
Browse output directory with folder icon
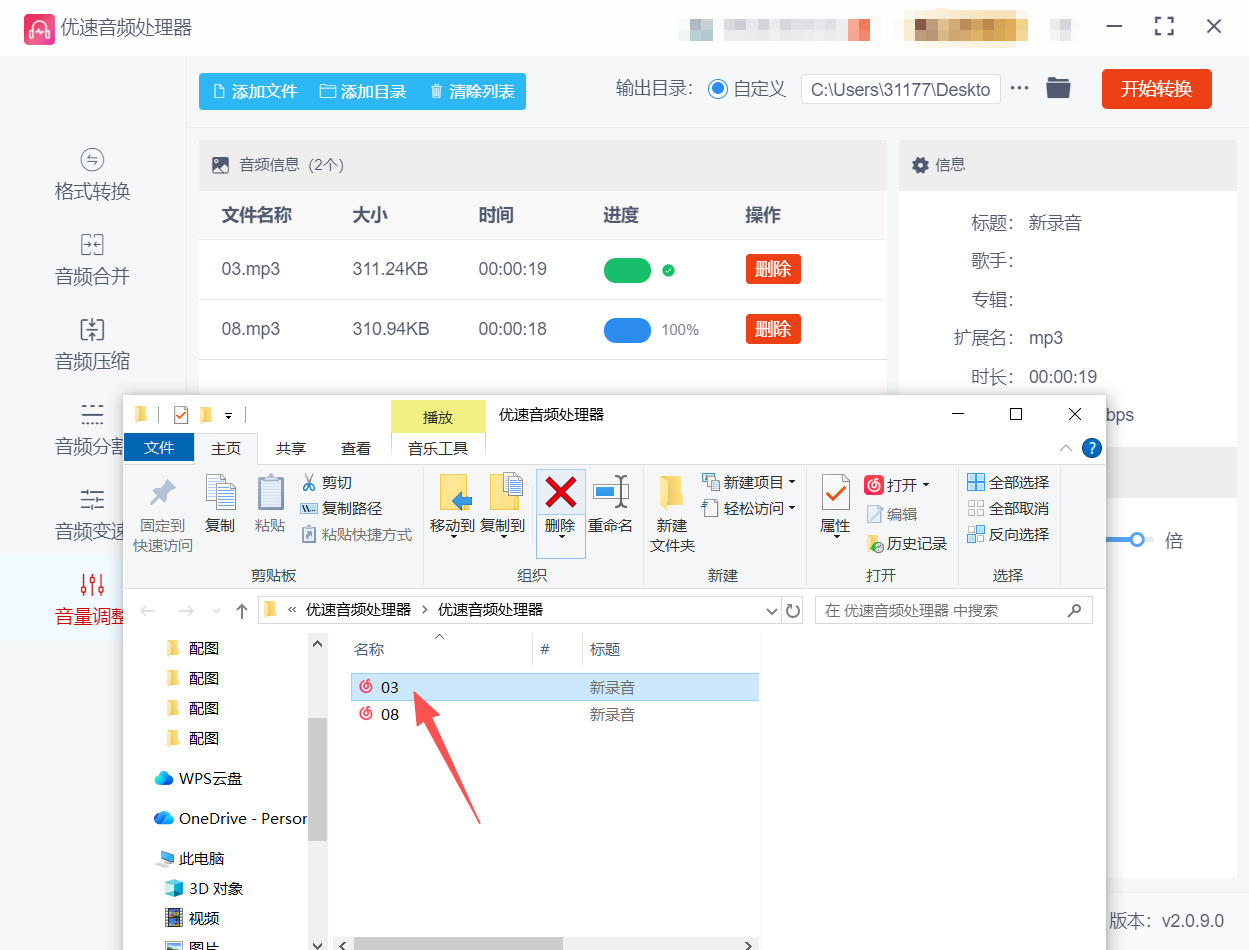pyautogui.click(x=1059, y=88)
